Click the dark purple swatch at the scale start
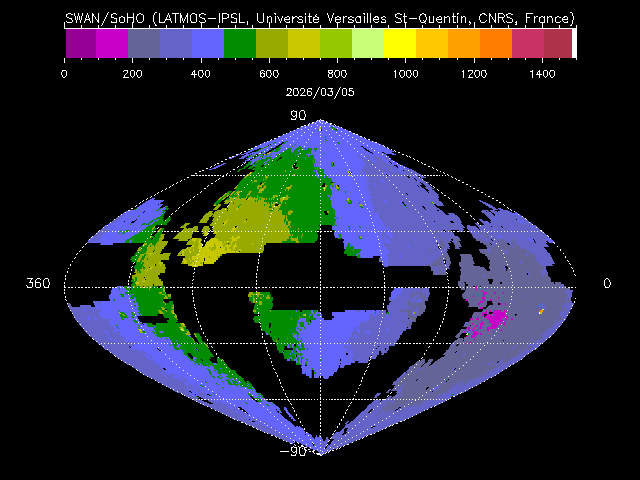640x480 pixels. [80, 43]
